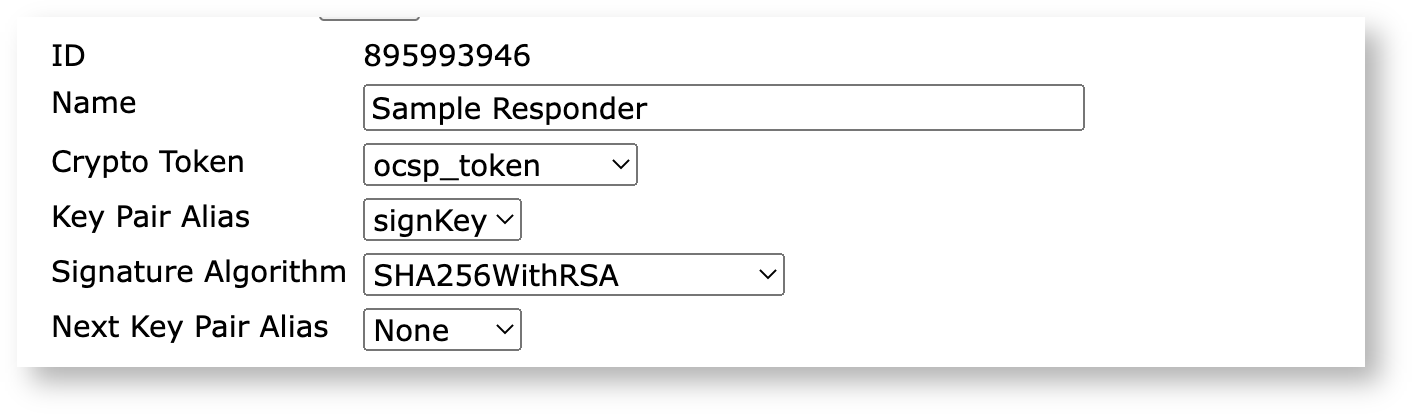1413x415 pixels.
Task: Click the chevron arrow on Crypto Token dropdown
Action: pyautogui.click(x=620, y=164)
